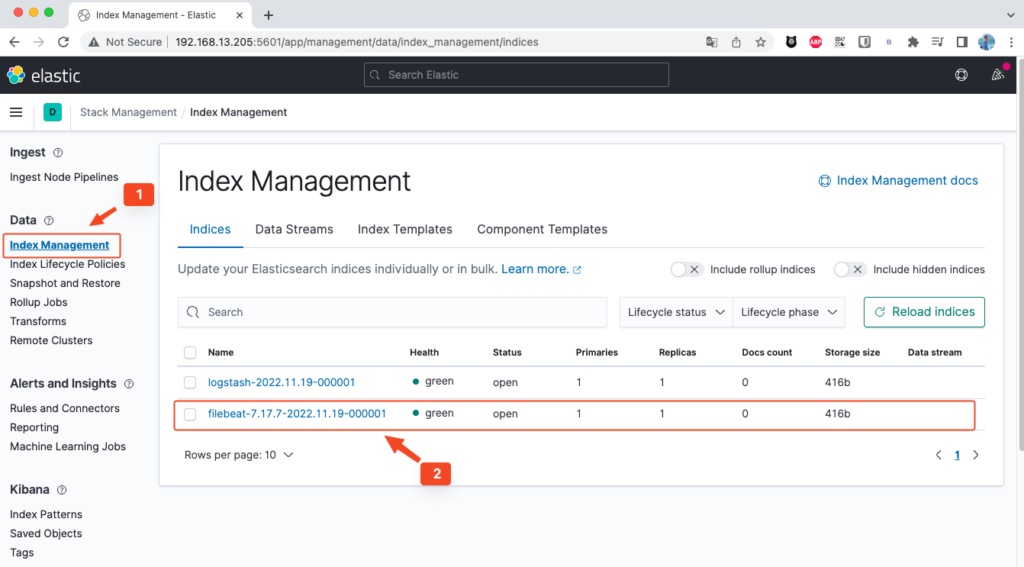
Task: Open Reporting in sidebar
Action: [34, 427]
